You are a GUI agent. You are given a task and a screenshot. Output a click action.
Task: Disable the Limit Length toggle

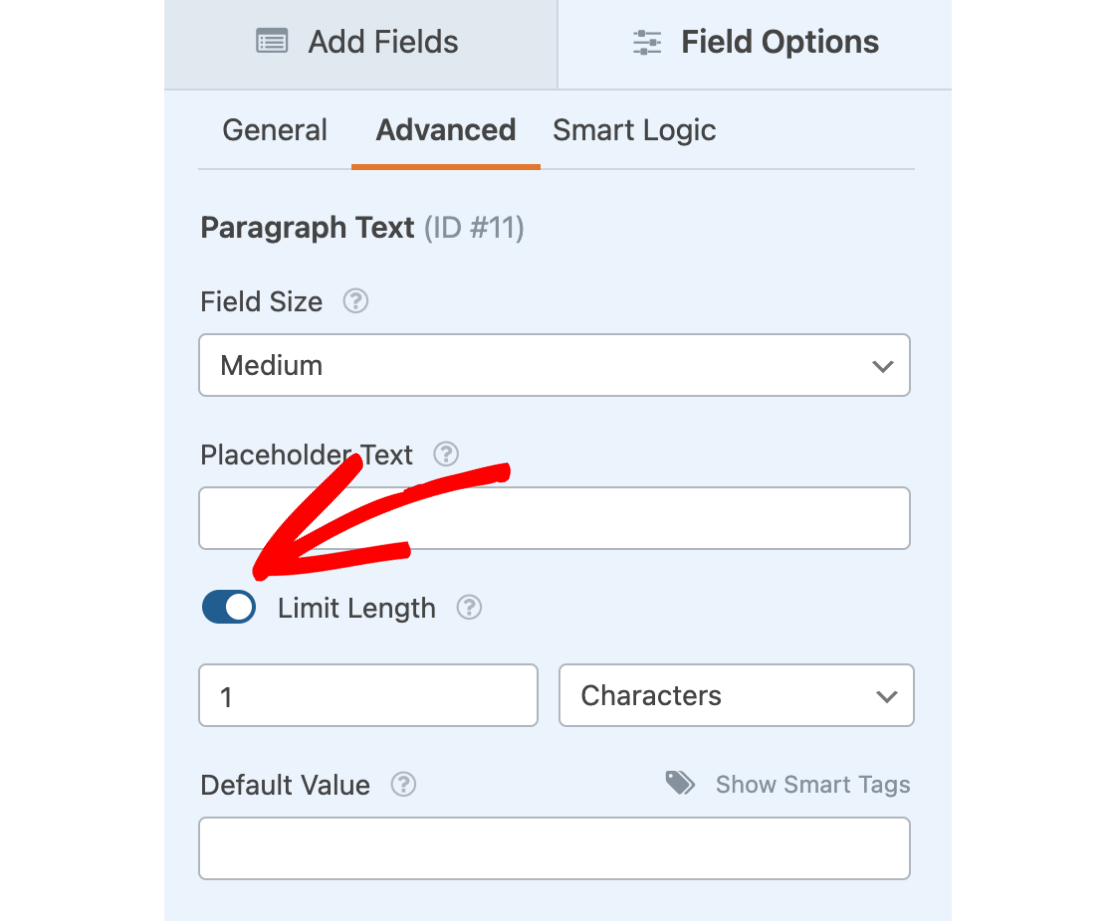pos(229,607)
